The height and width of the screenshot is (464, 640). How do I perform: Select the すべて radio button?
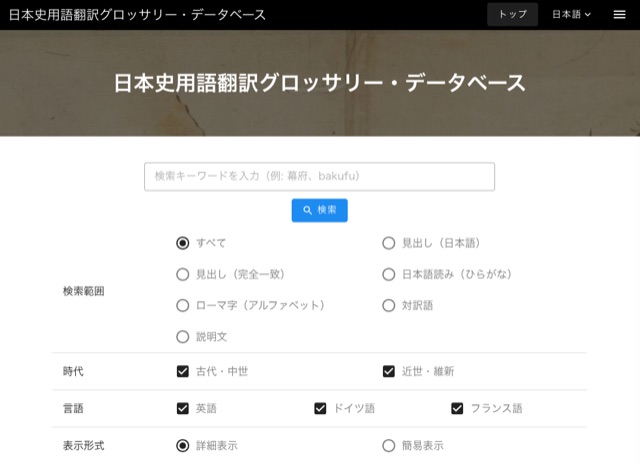tap(182, 243)
